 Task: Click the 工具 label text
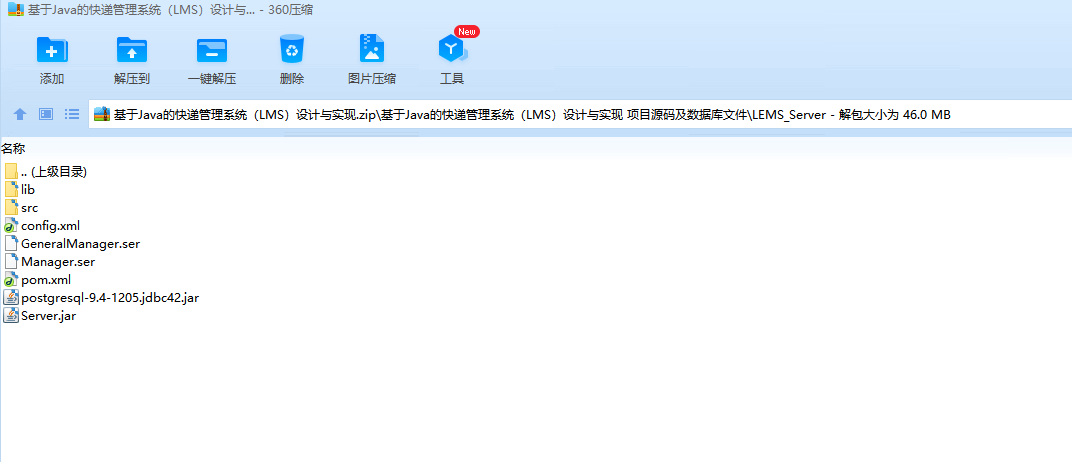click(452, 79)
